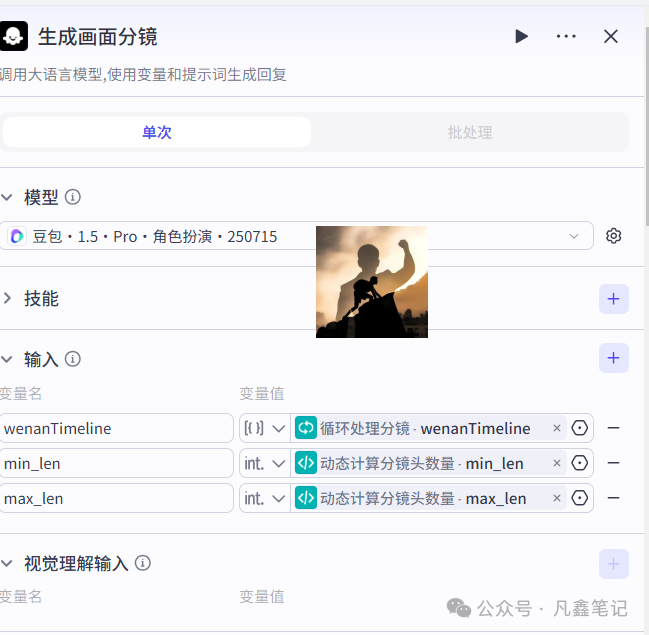This screenshot has height=635, width=649.
Task: Show info tooltip beside 模型
Action: pos(73,197)
